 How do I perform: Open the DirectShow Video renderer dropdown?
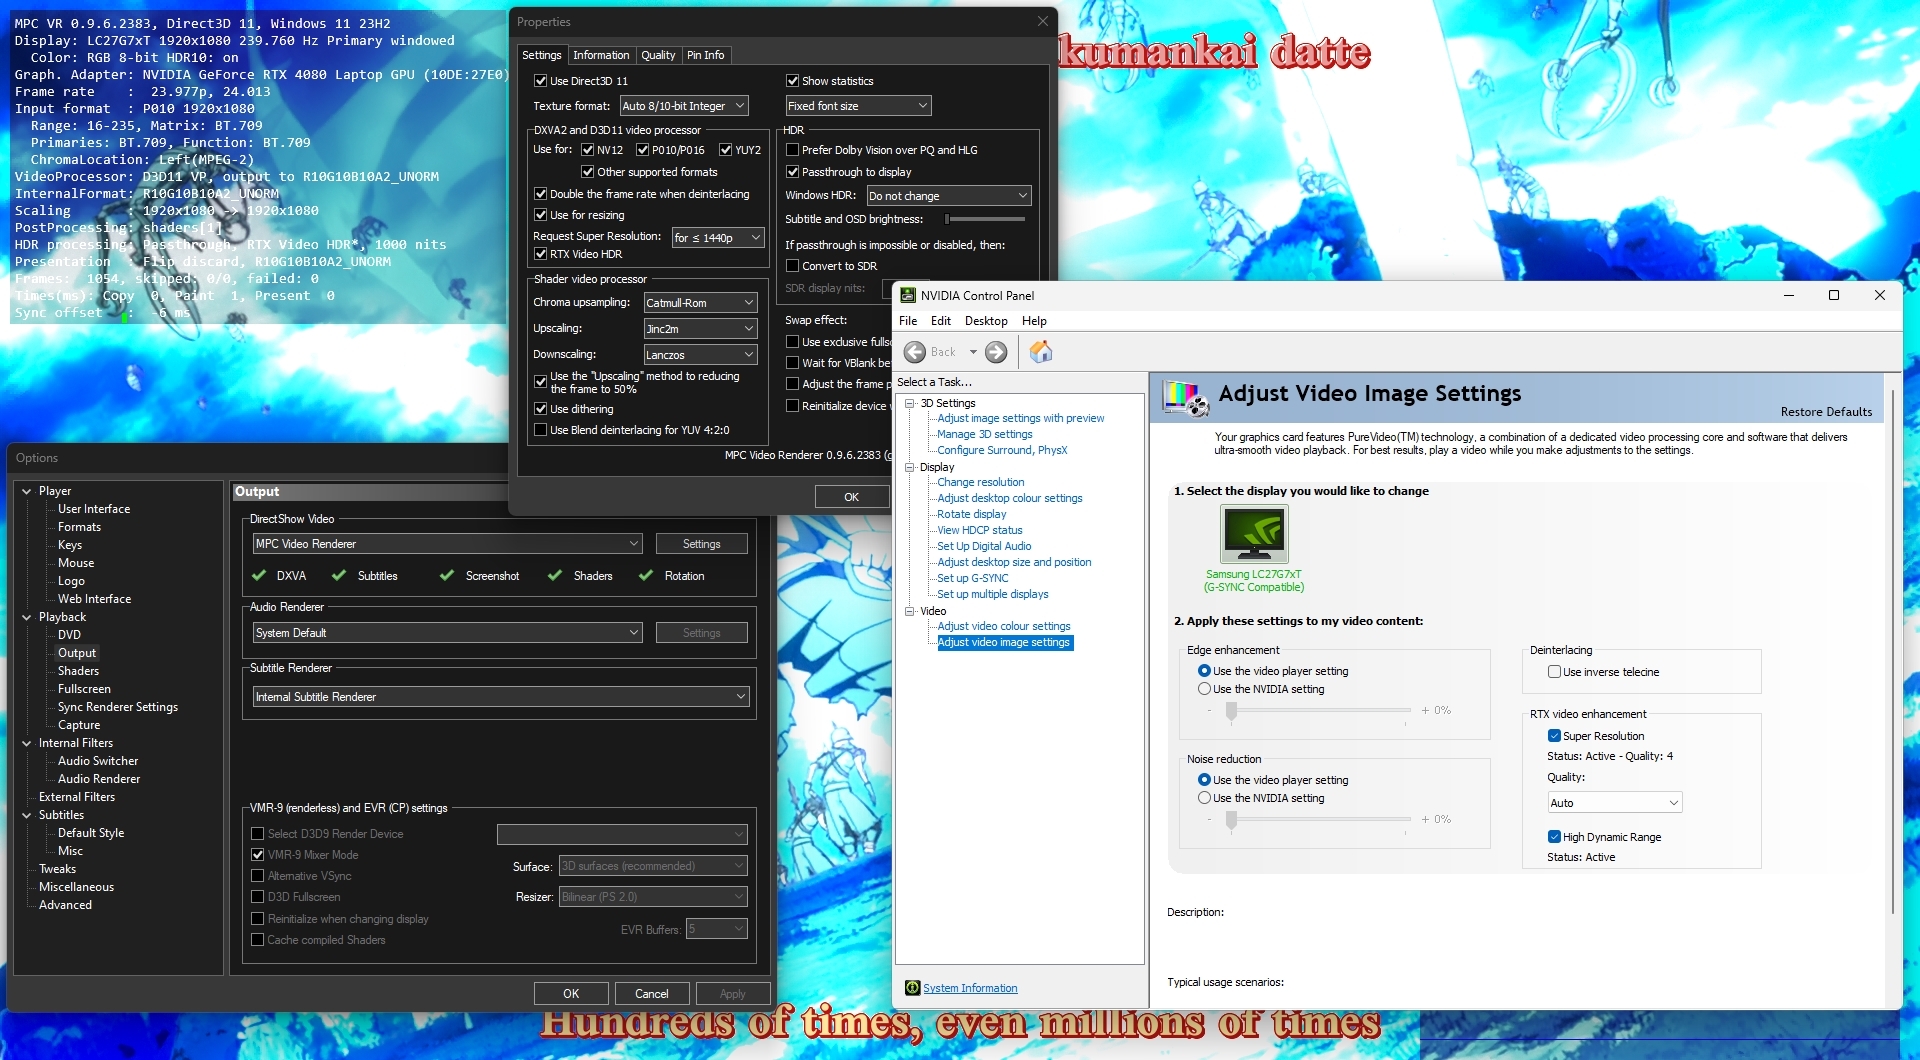pyautogui.click(x=447, y=544)
